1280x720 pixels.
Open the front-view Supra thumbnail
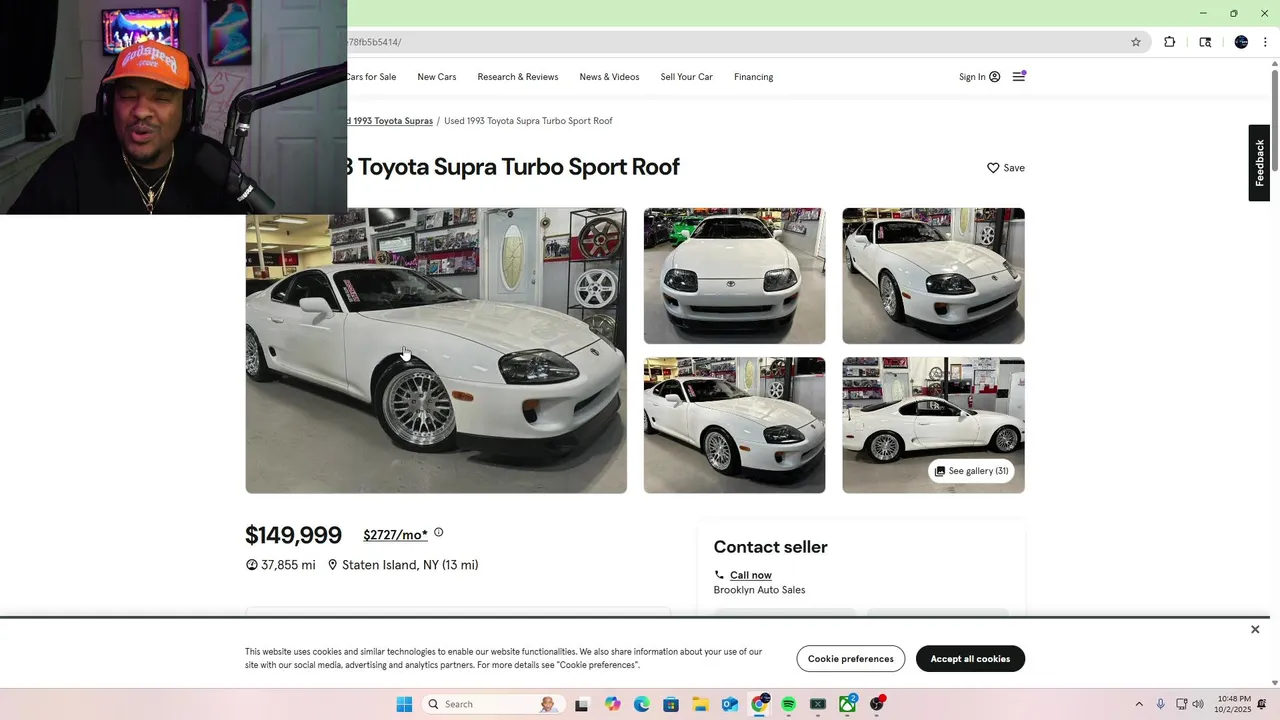[x=734, y=276]
